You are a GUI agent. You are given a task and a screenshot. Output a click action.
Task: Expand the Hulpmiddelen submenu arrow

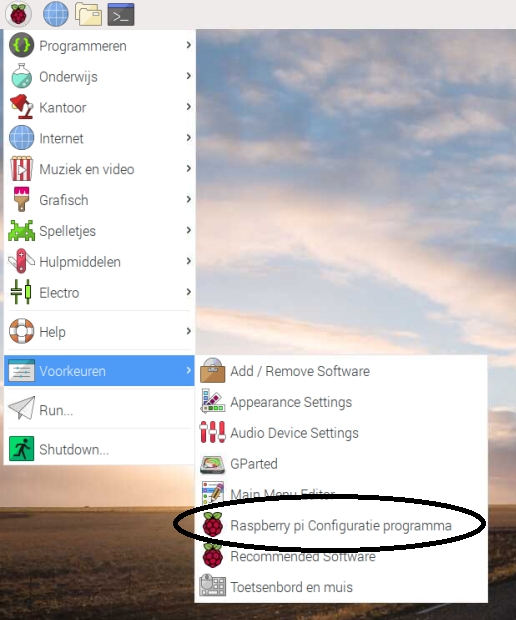tap(189, 261)
